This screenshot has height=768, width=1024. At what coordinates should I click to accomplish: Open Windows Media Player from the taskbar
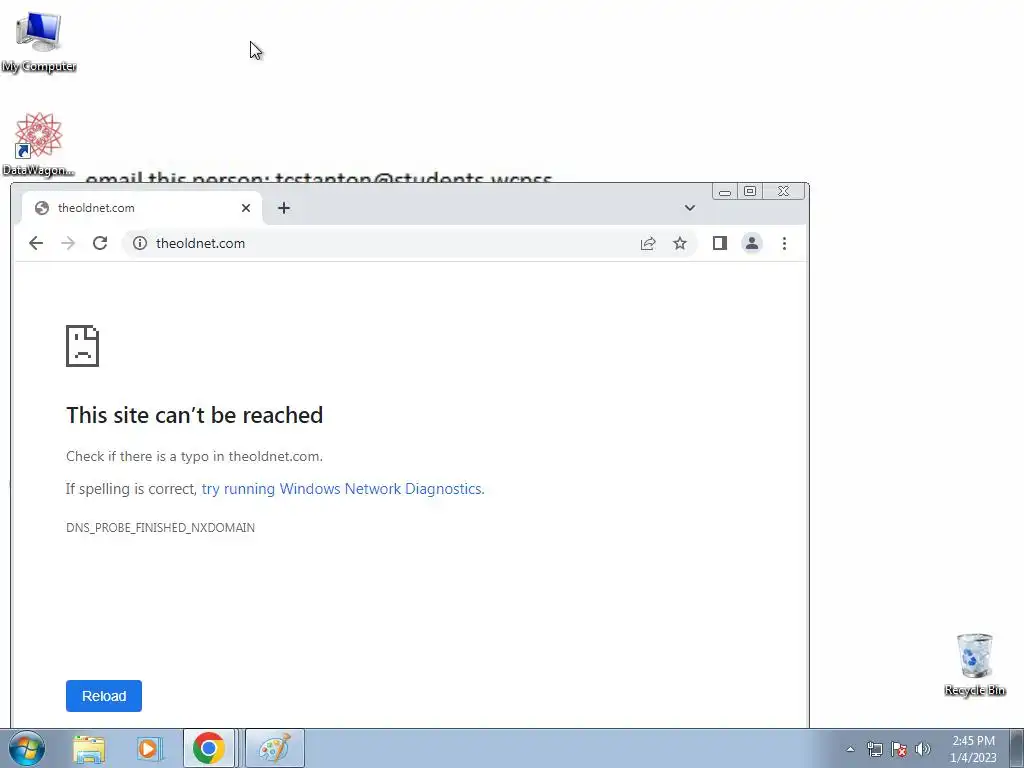(x=149, y=748)
